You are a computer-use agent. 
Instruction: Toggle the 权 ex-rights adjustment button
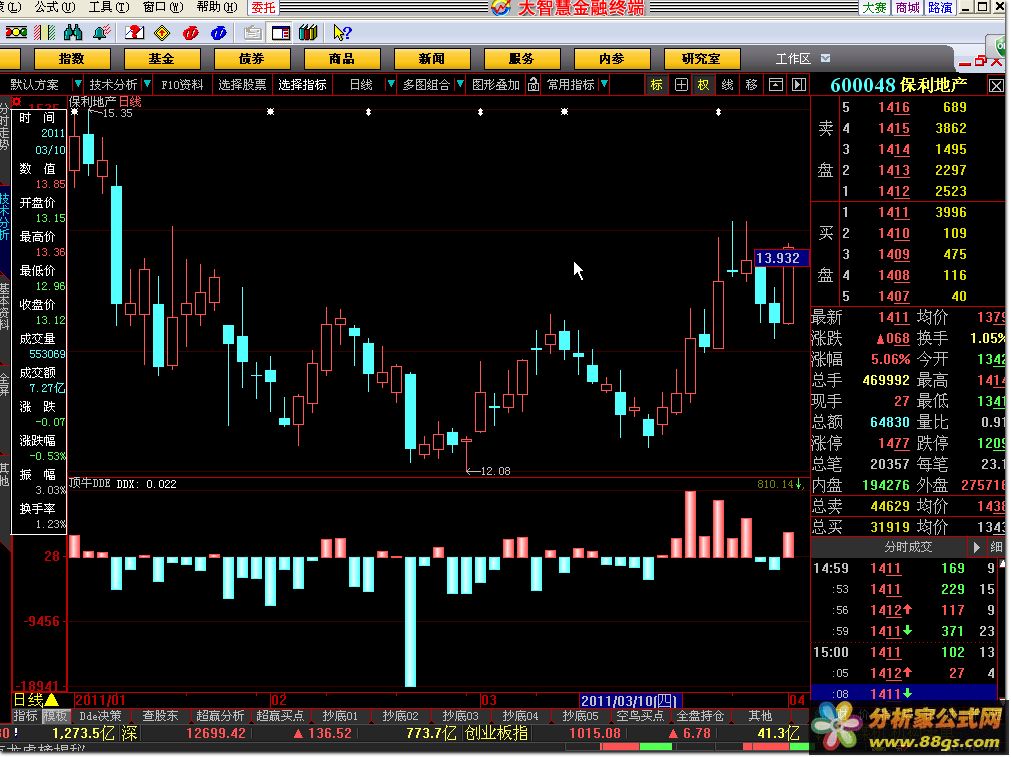[x=703, y=84]
